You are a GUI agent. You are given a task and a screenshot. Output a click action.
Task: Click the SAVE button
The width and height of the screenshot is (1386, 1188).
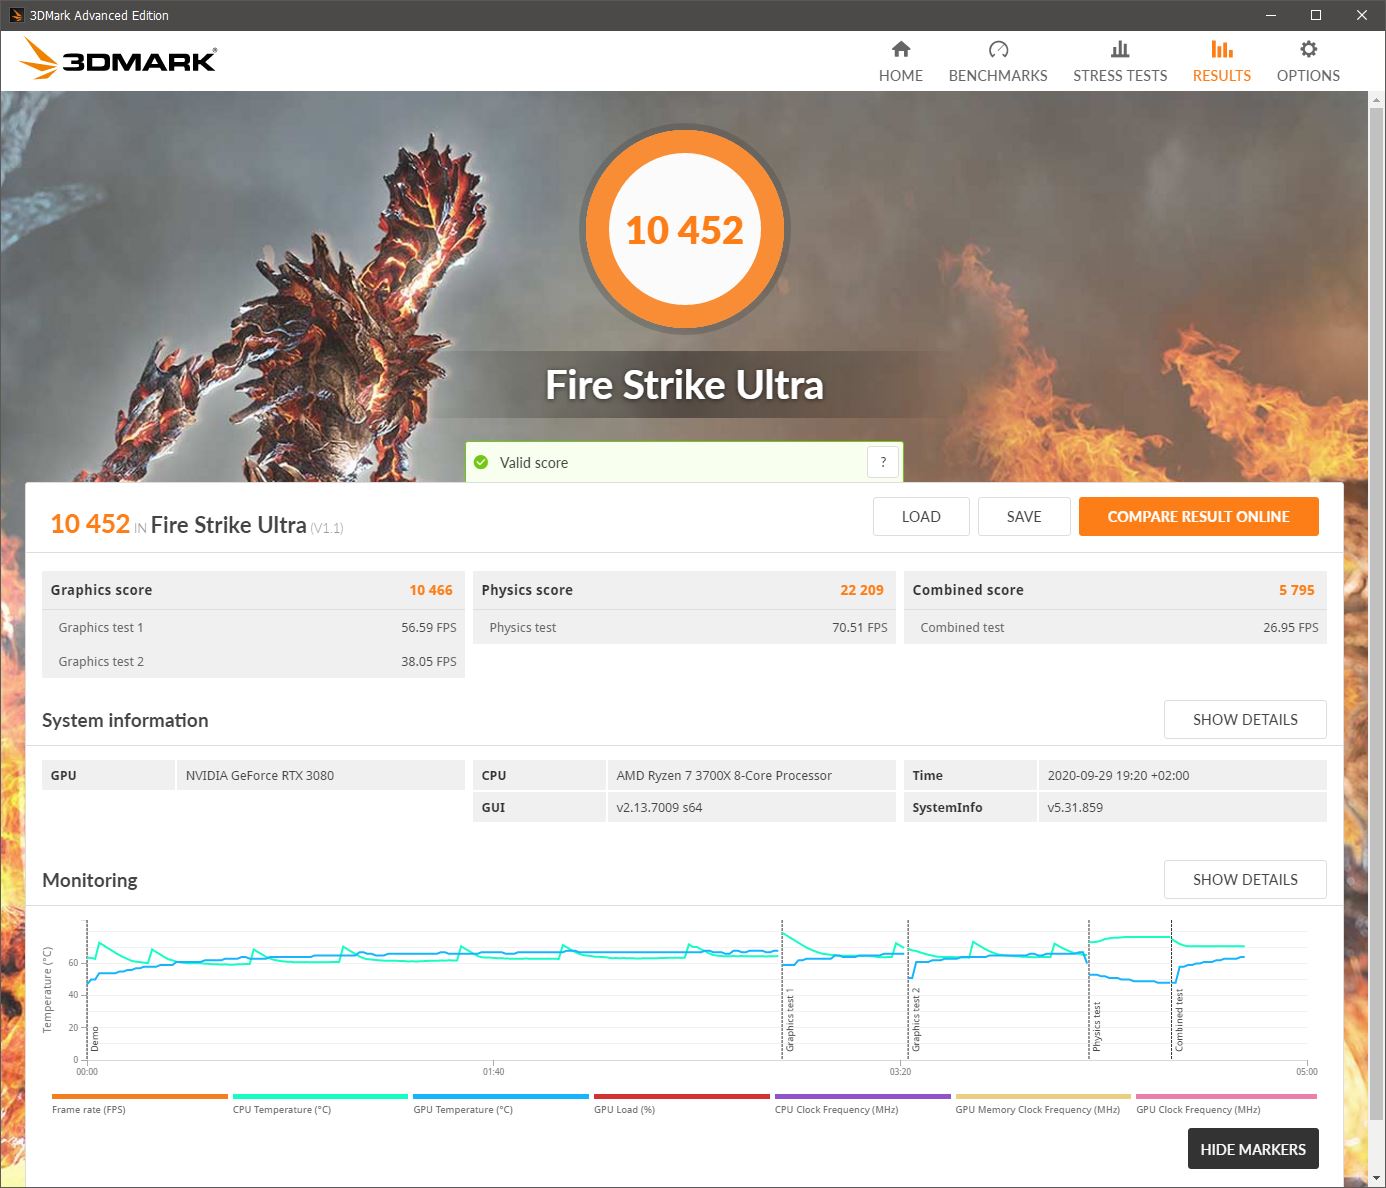pyautogui.click(x=1024, y=516)
